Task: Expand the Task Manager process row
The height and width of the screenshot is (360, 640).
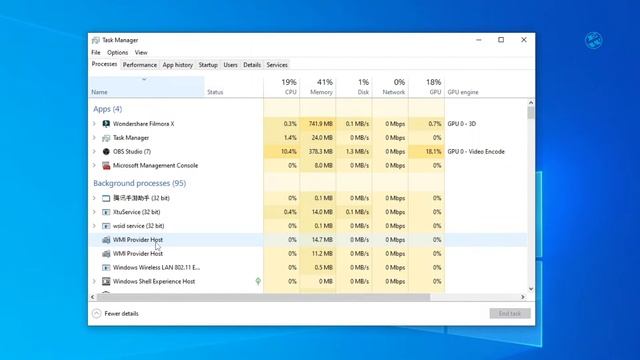Action: [94, 138]
